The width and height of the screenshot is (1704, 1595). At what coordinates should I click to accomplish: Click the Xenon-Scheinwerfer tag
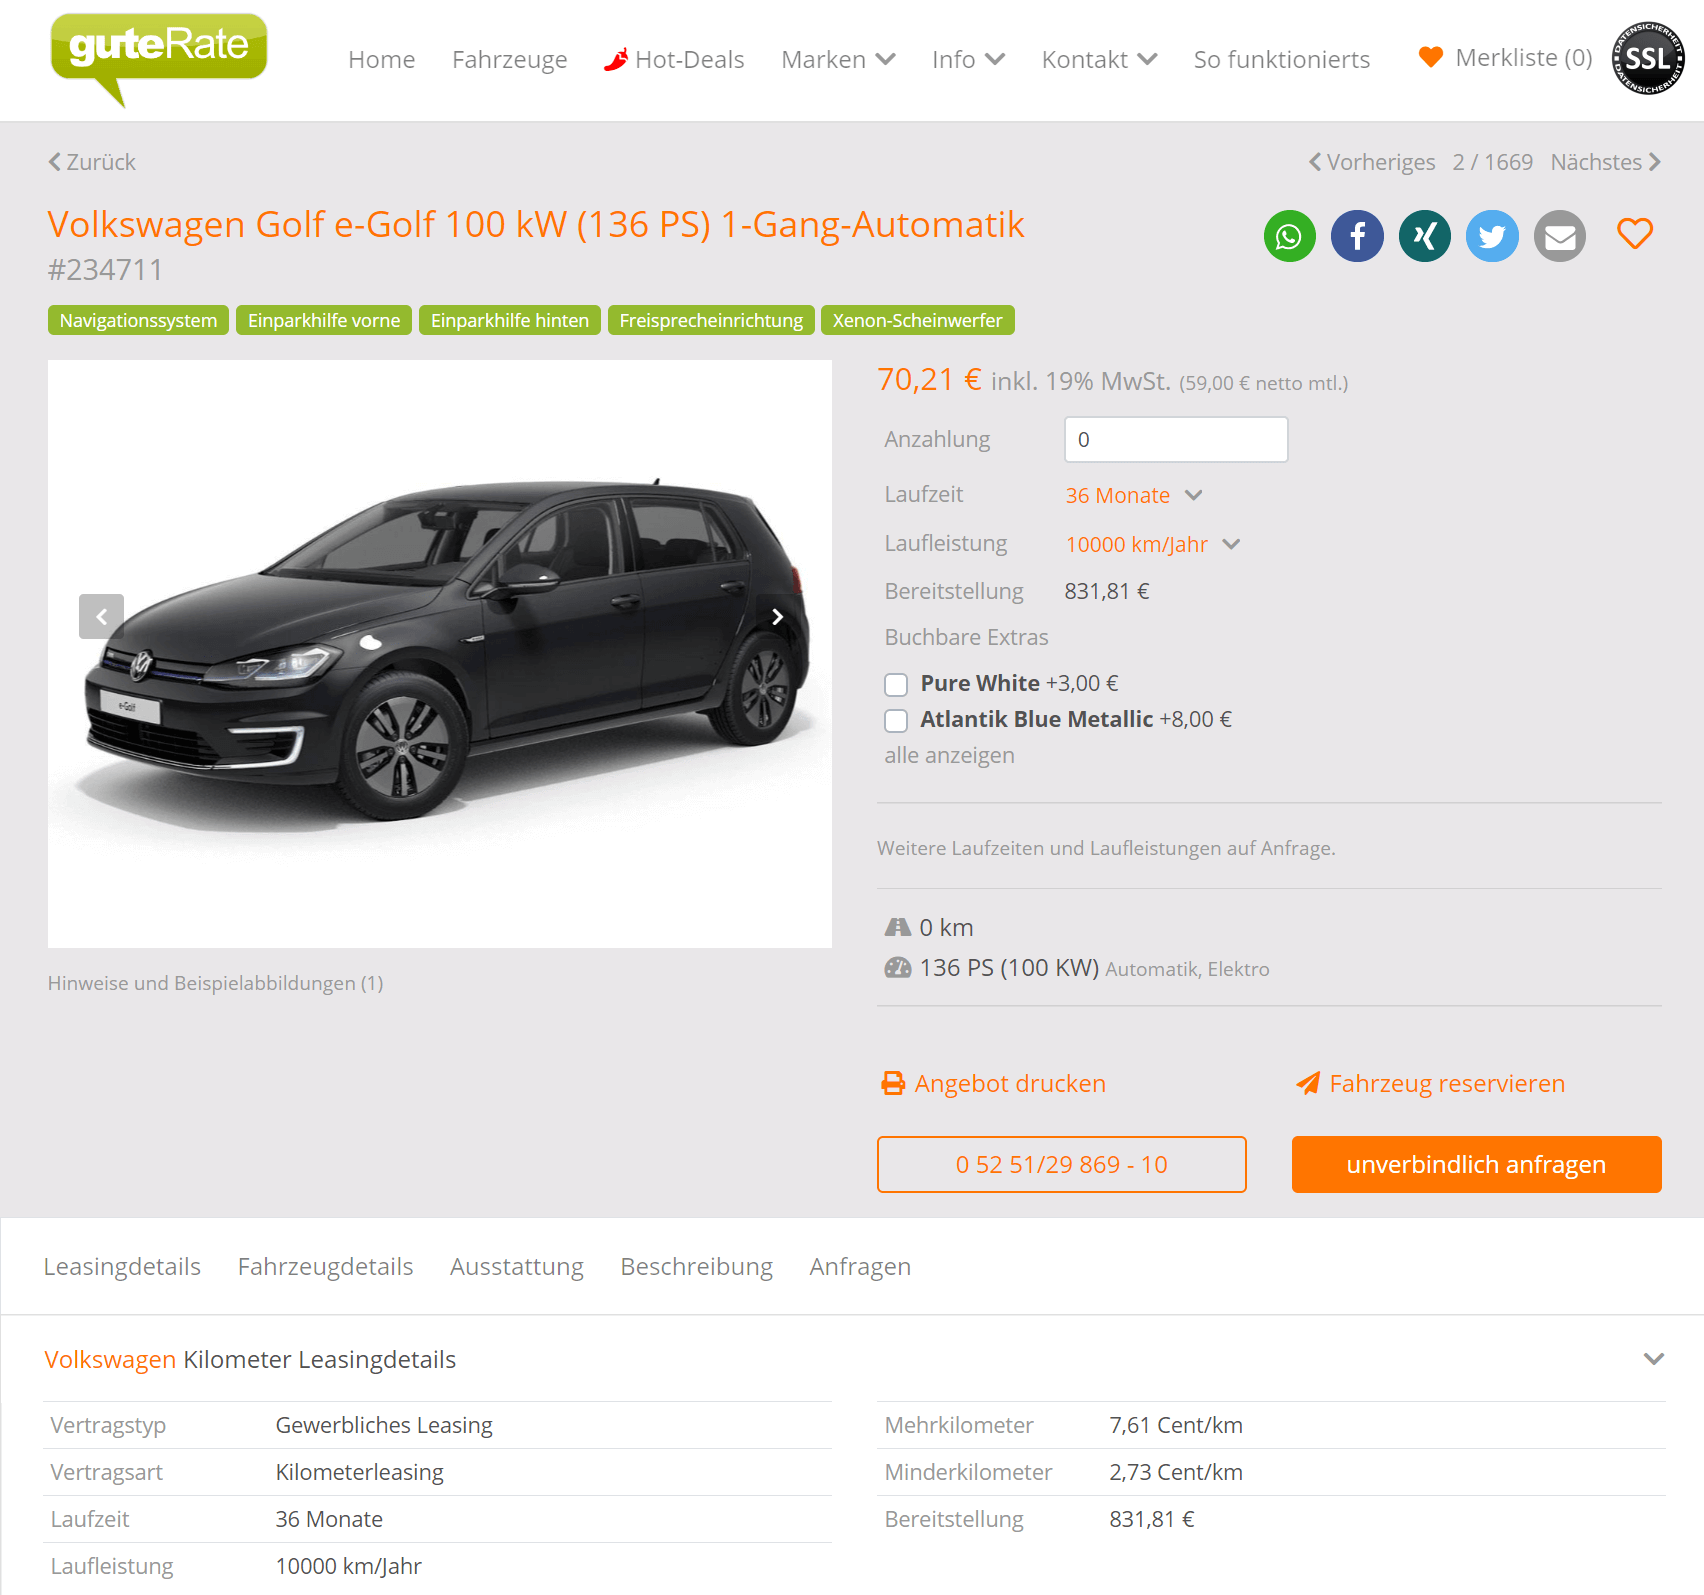point(918,320)
